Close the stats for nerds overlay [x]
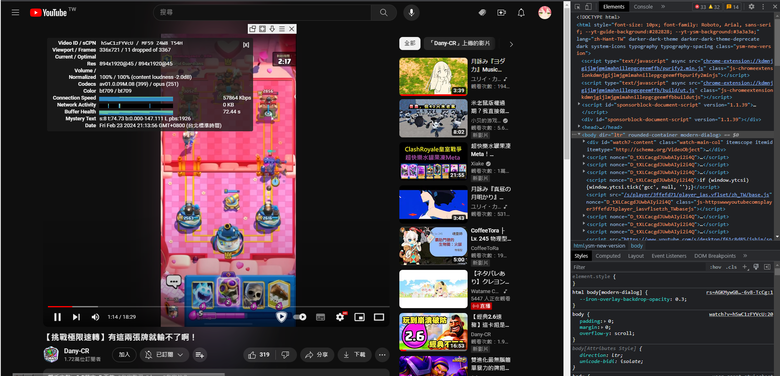780x376 pixels. pos(246,44)
